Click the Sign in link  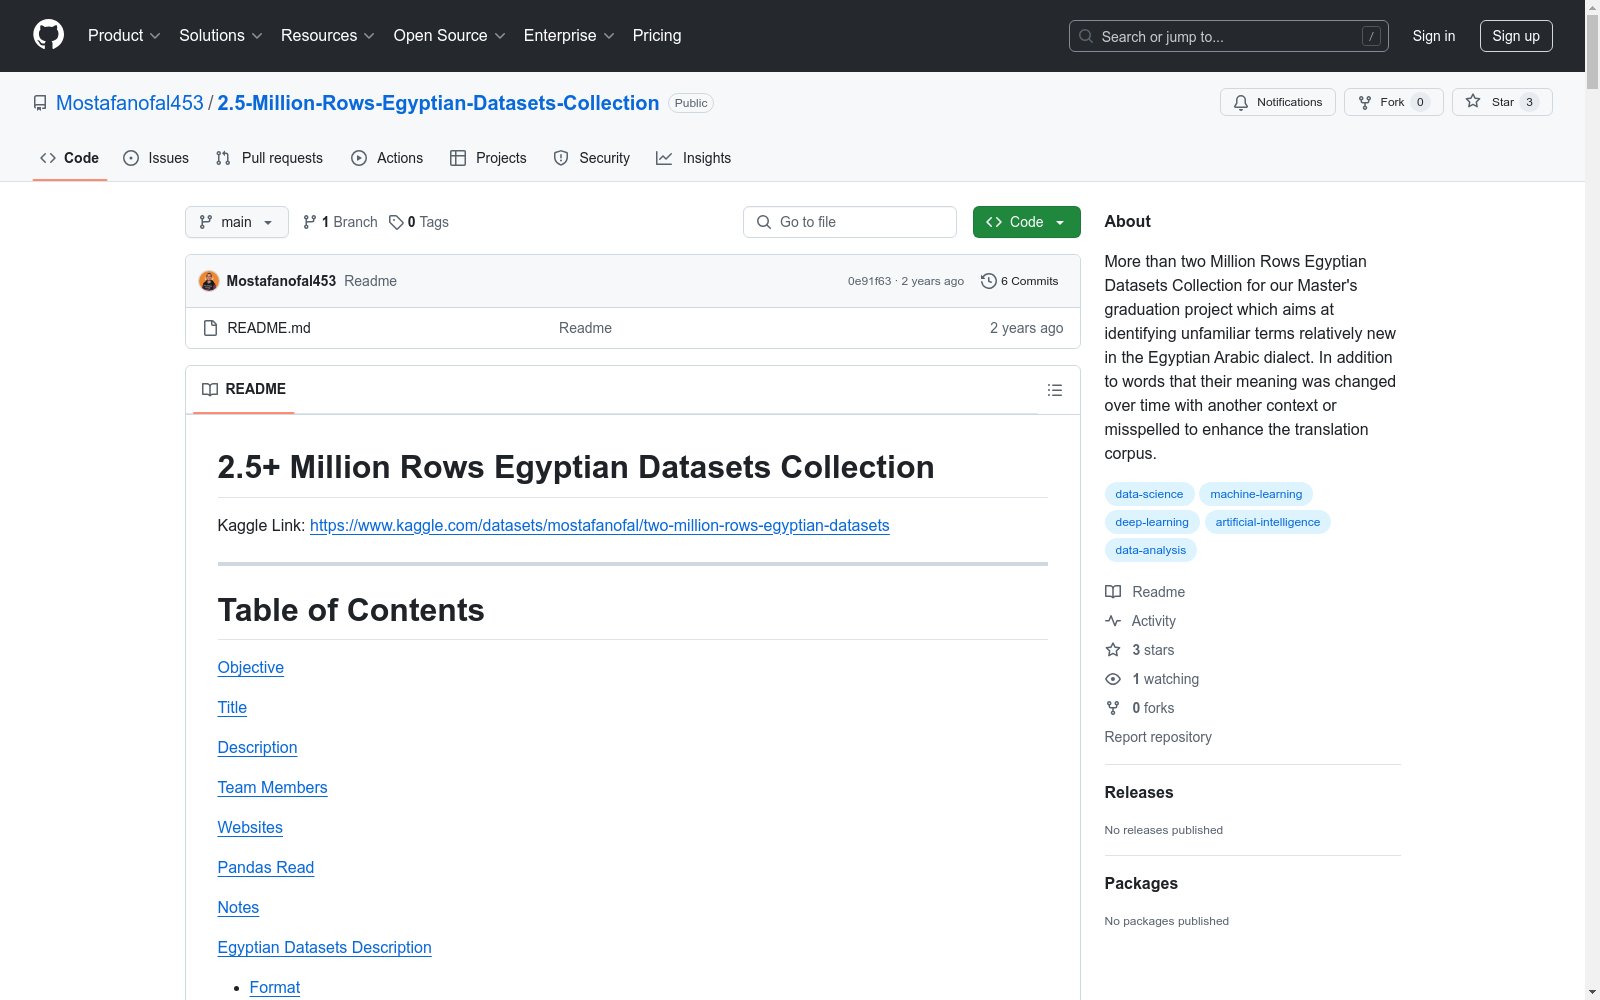click(1434, 36)
